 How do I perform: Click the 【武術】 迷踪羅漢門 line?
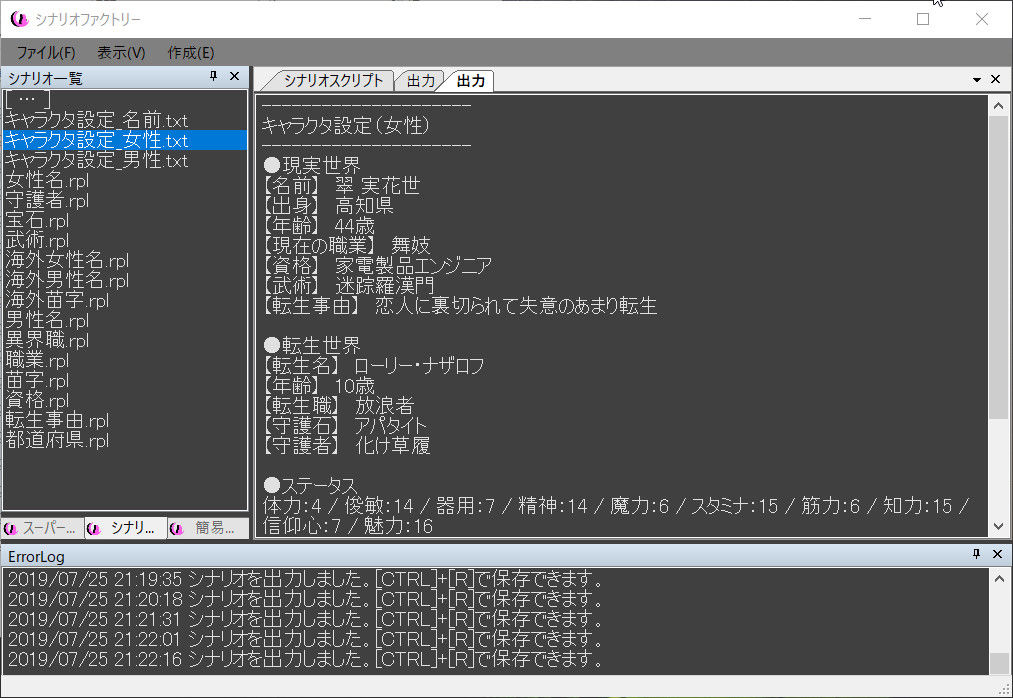(348, 286)
